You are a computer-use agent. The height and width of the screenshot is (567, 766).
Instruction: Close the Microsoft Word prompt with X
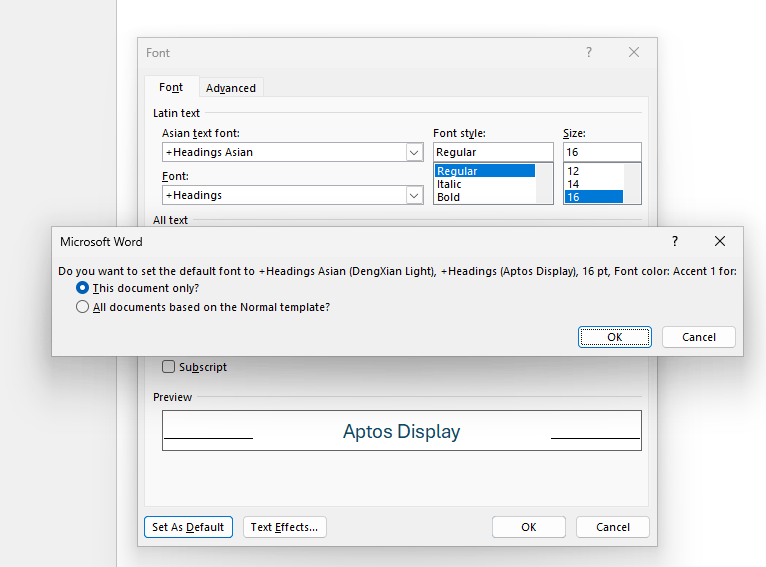click(x=720, y=241)
